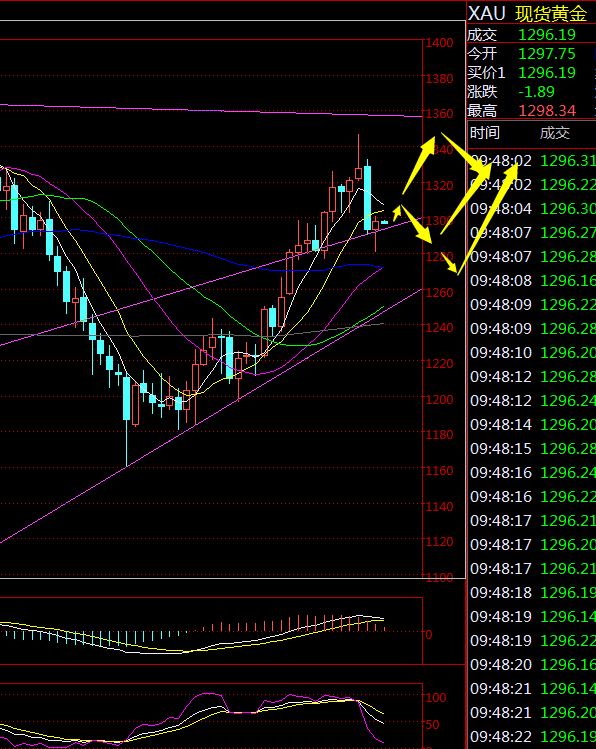Click the XAU symbol title
This screenshot has height=749, width=596.
click(486, 14)
